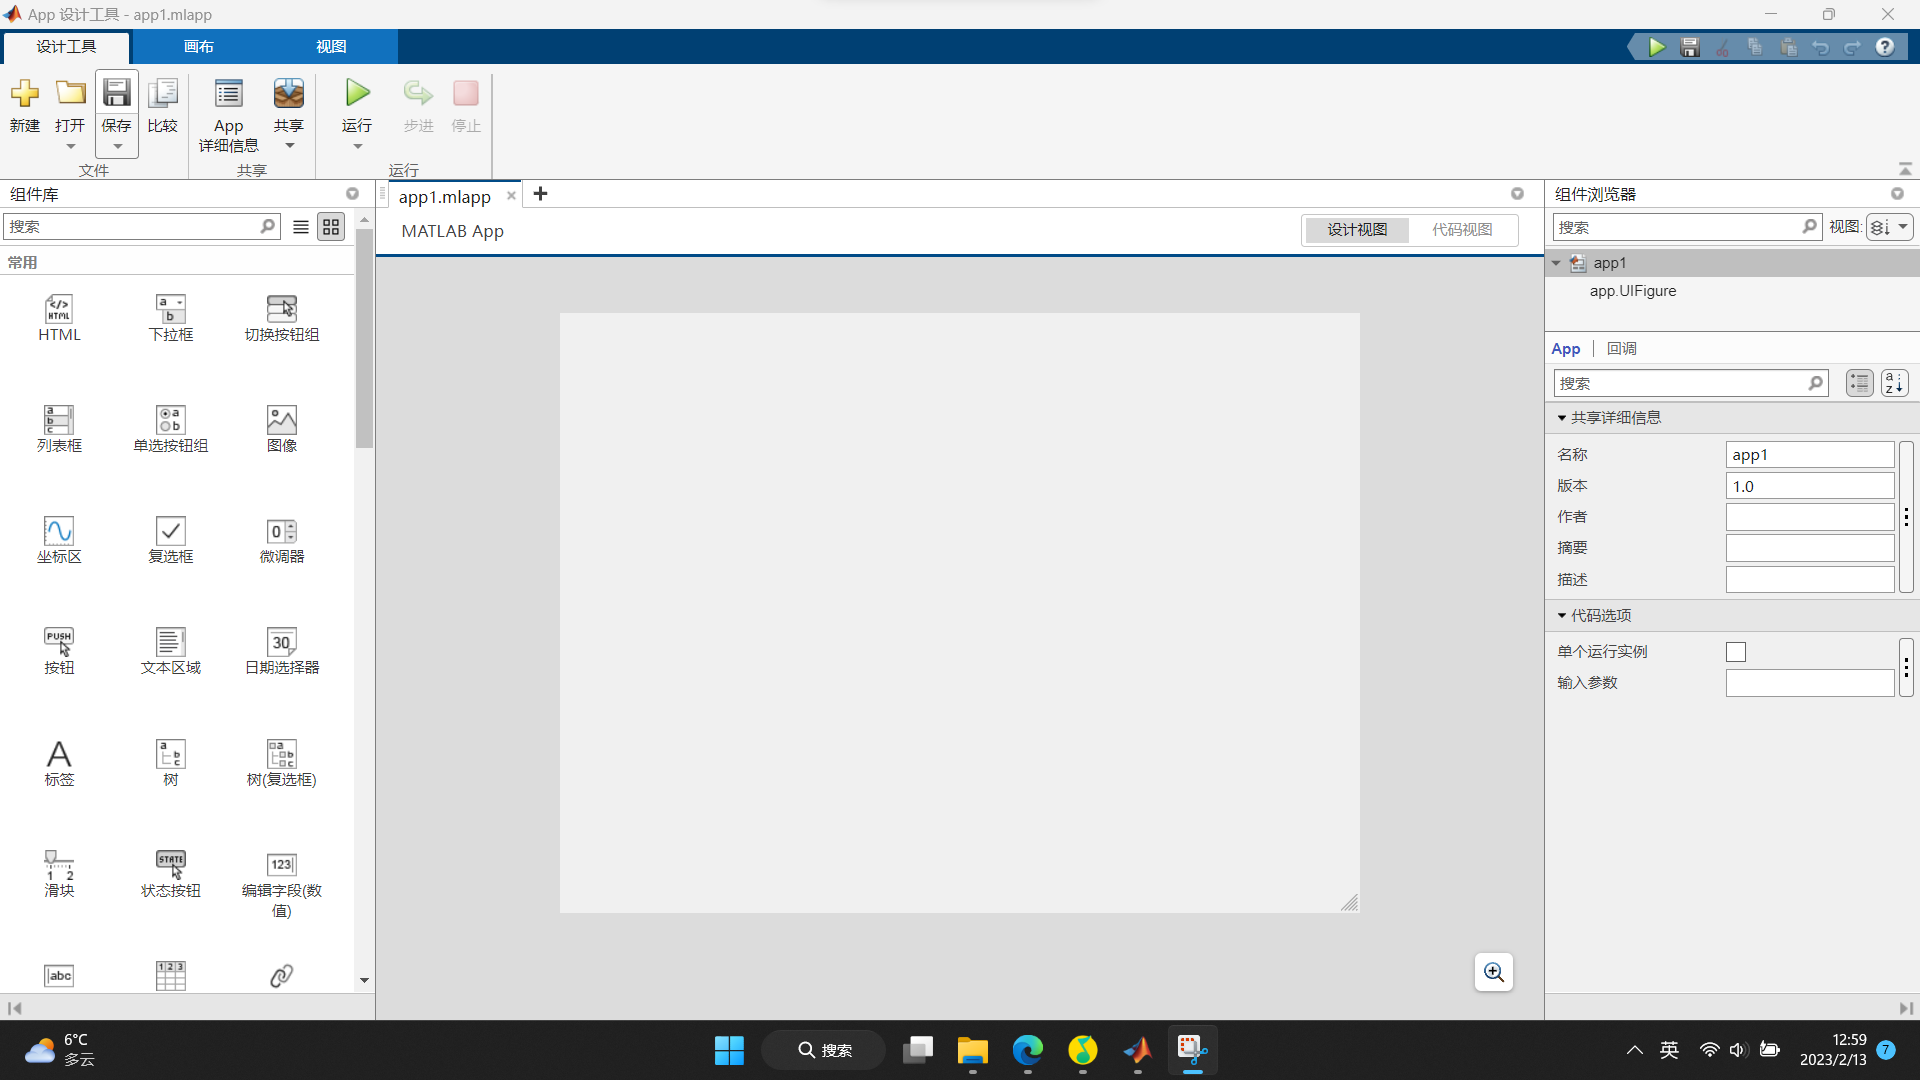
Task: Switch to 代码视图
Action: click(1463, 229)
